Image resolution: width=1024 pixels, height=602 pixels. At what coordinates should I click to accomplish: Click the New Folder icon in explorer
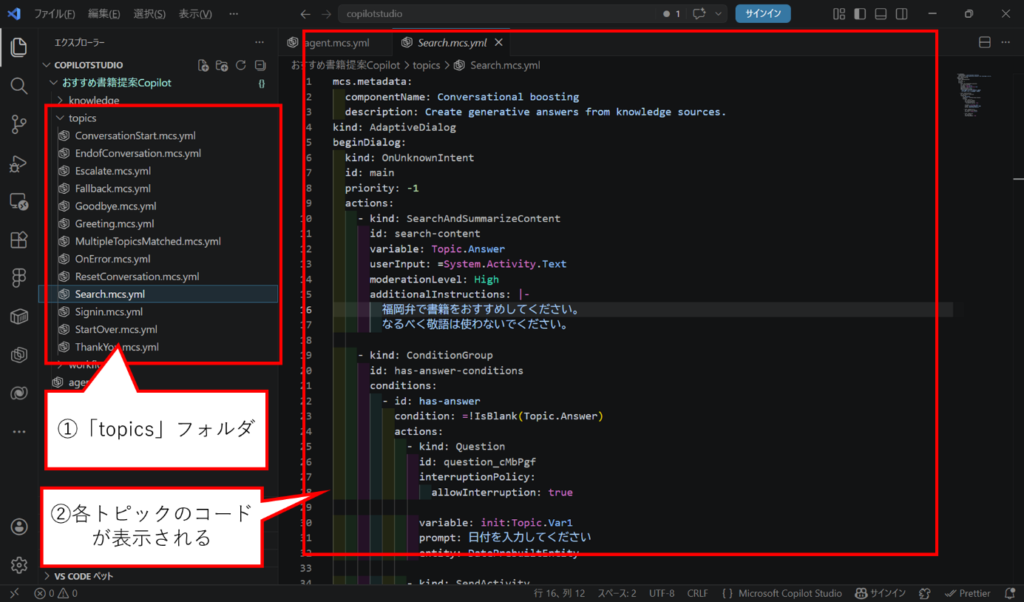point(222,65)
